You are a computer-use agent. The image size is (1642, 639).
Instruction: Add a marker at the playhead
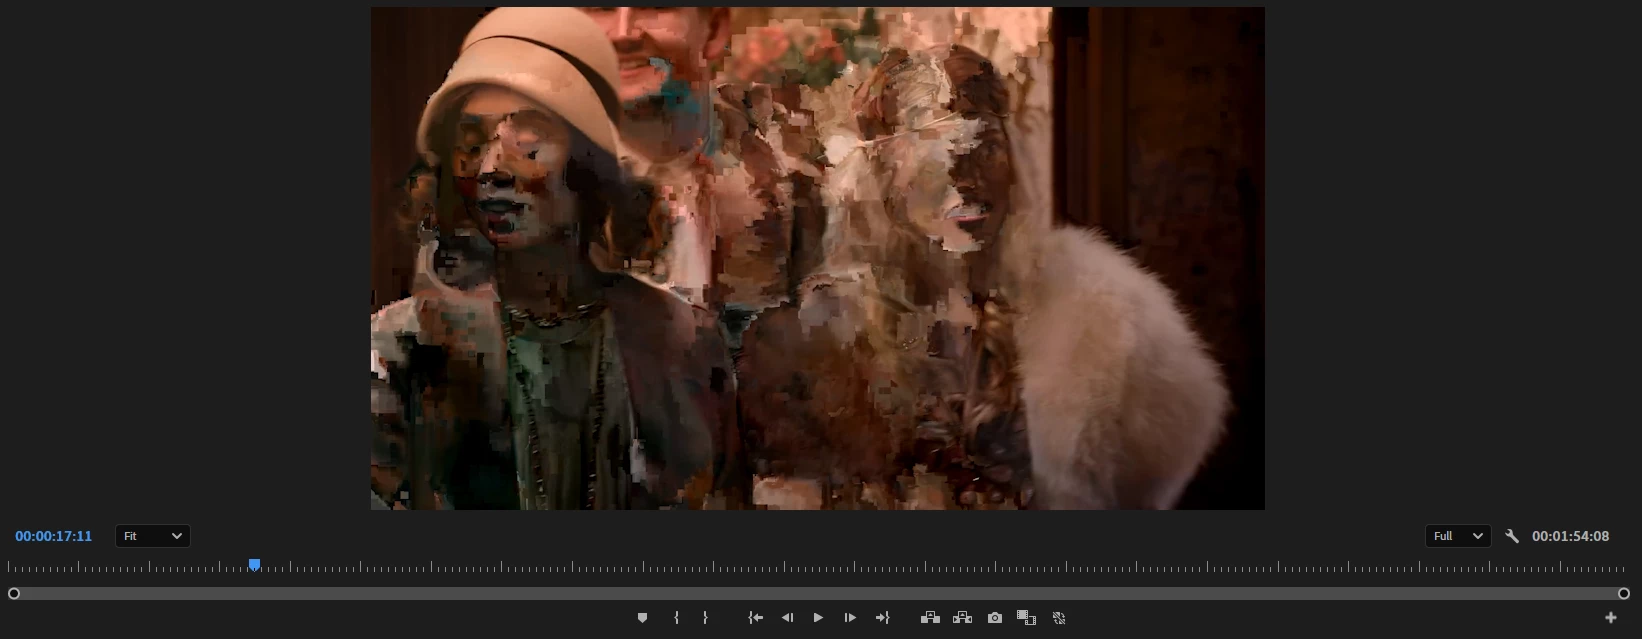click(642, 618)
